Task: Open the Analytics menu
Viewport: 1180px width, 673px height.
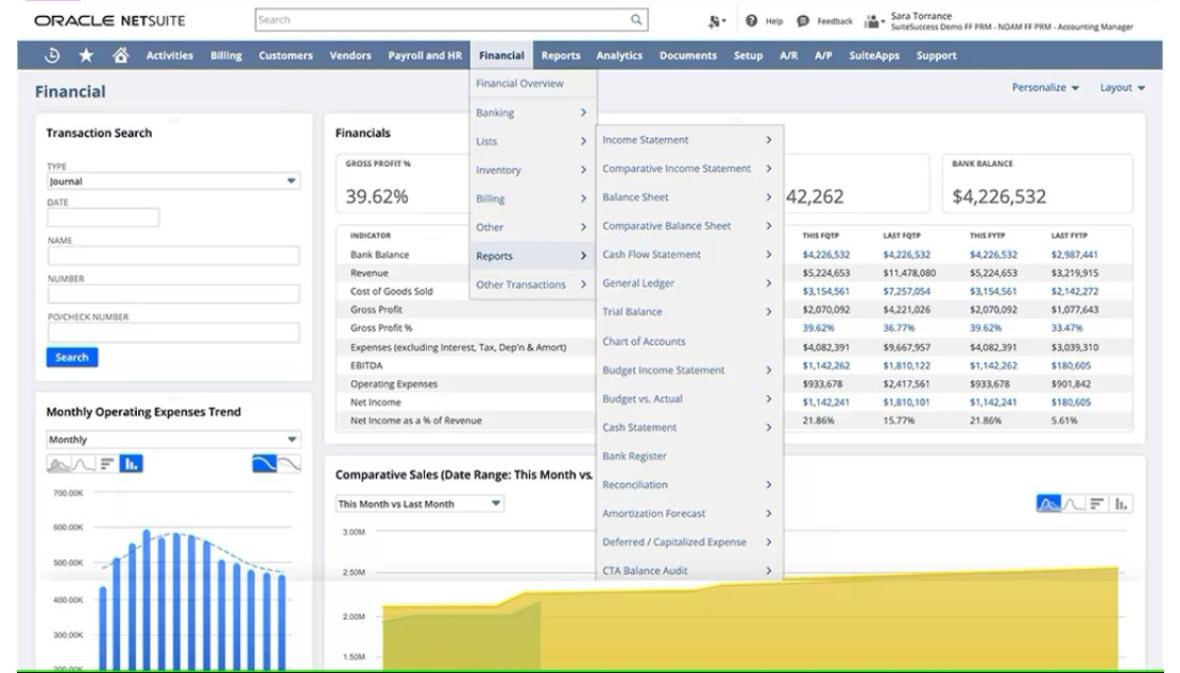Action: pyautogui.click(x=619, y=55)
